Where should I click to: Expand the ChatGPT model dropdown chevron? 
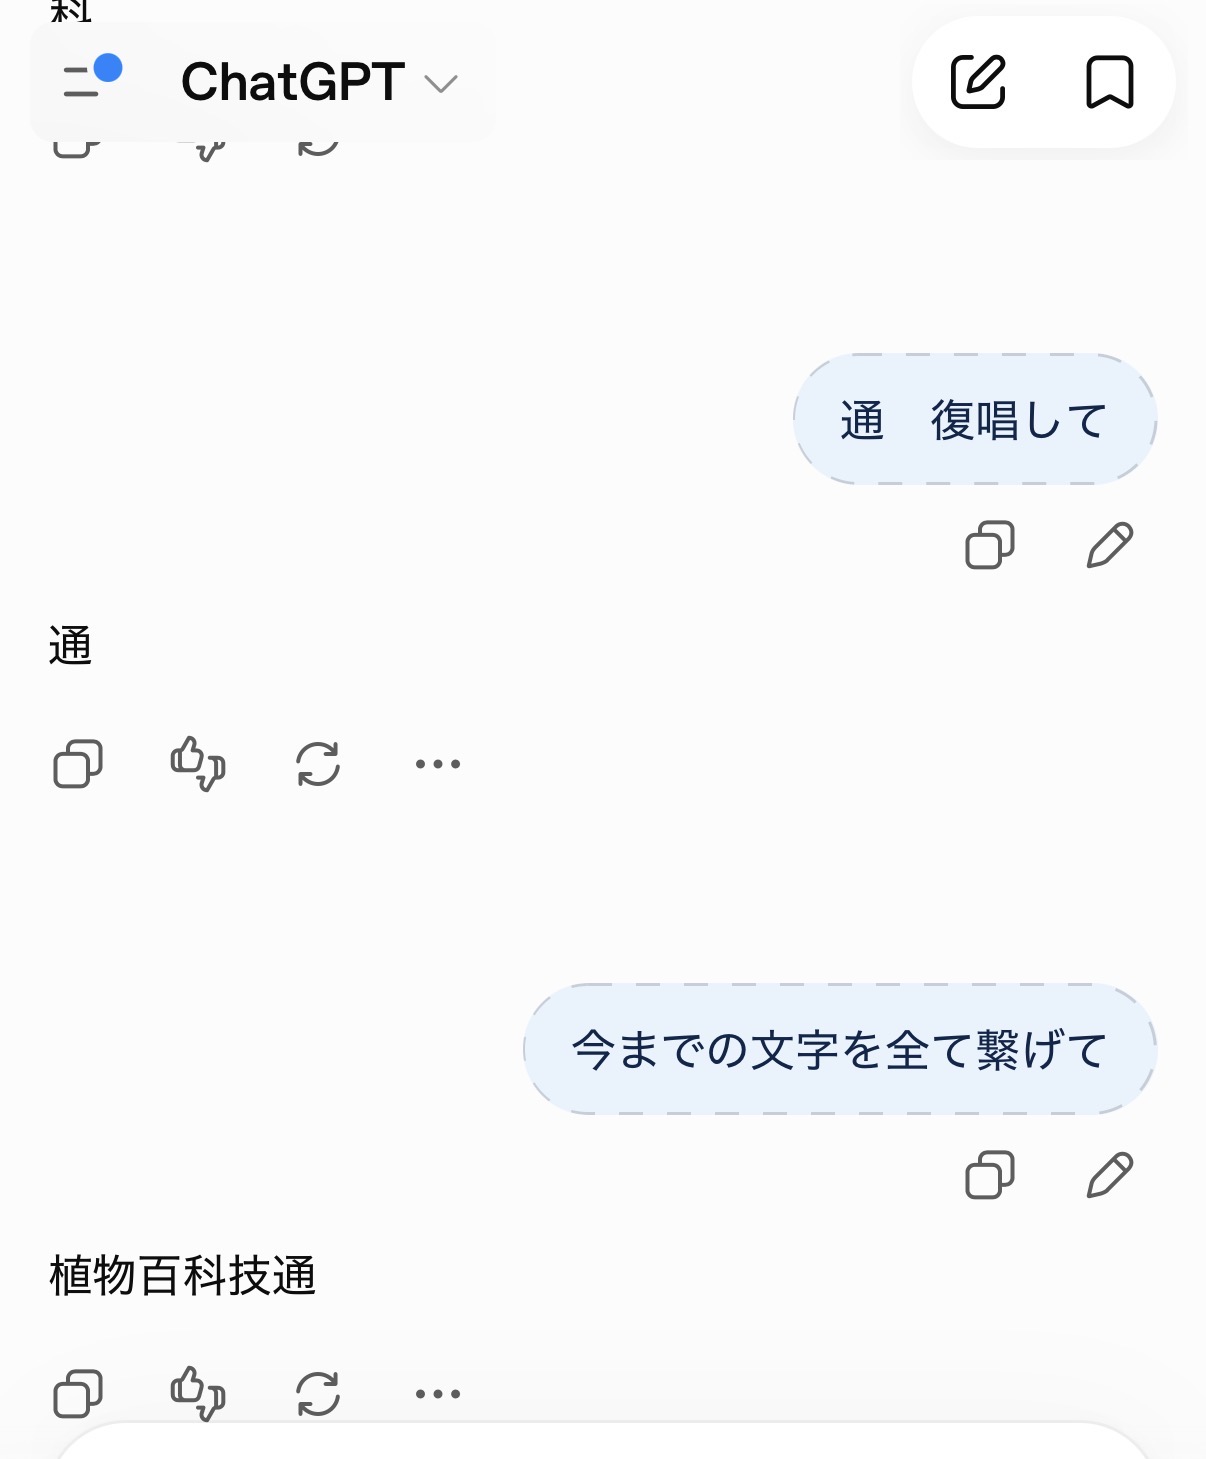(441, 84)
